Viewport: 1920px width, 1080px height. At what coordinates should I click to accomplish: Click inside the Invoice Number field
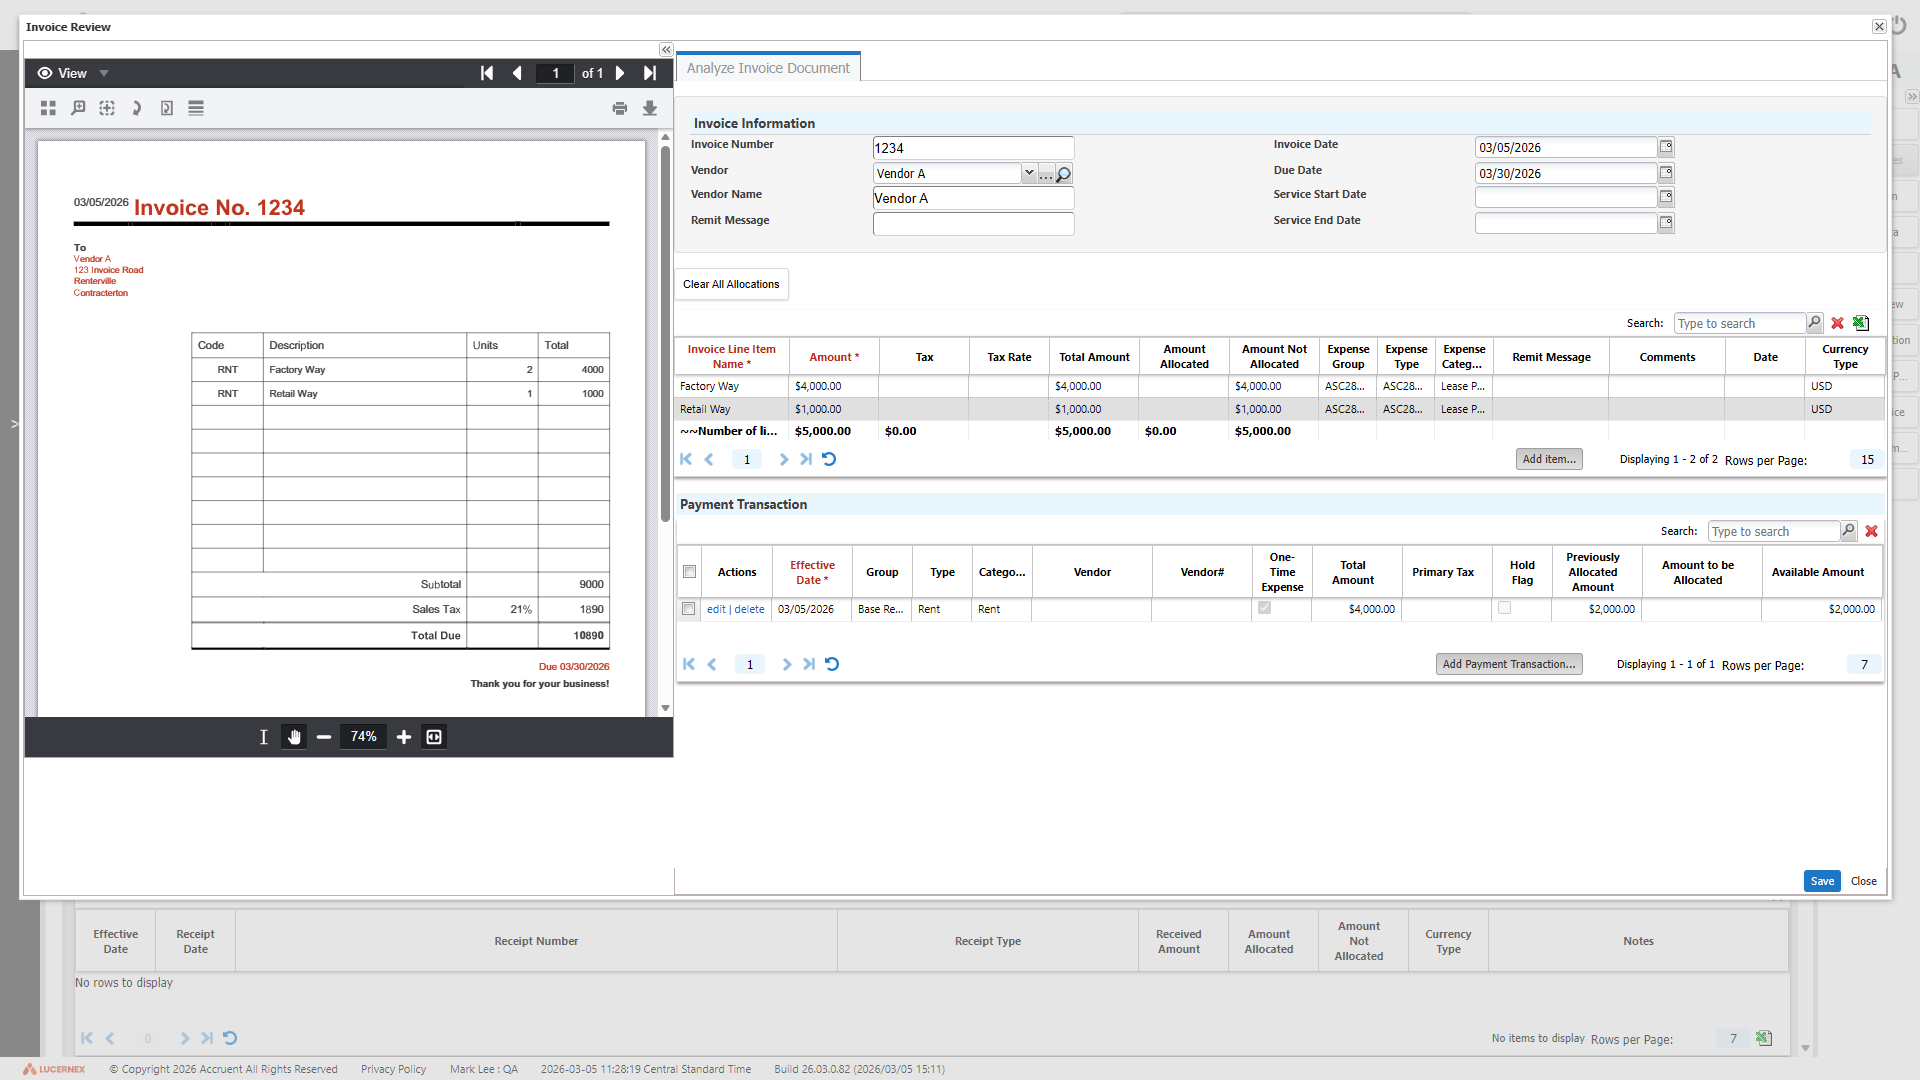(972, 147)
